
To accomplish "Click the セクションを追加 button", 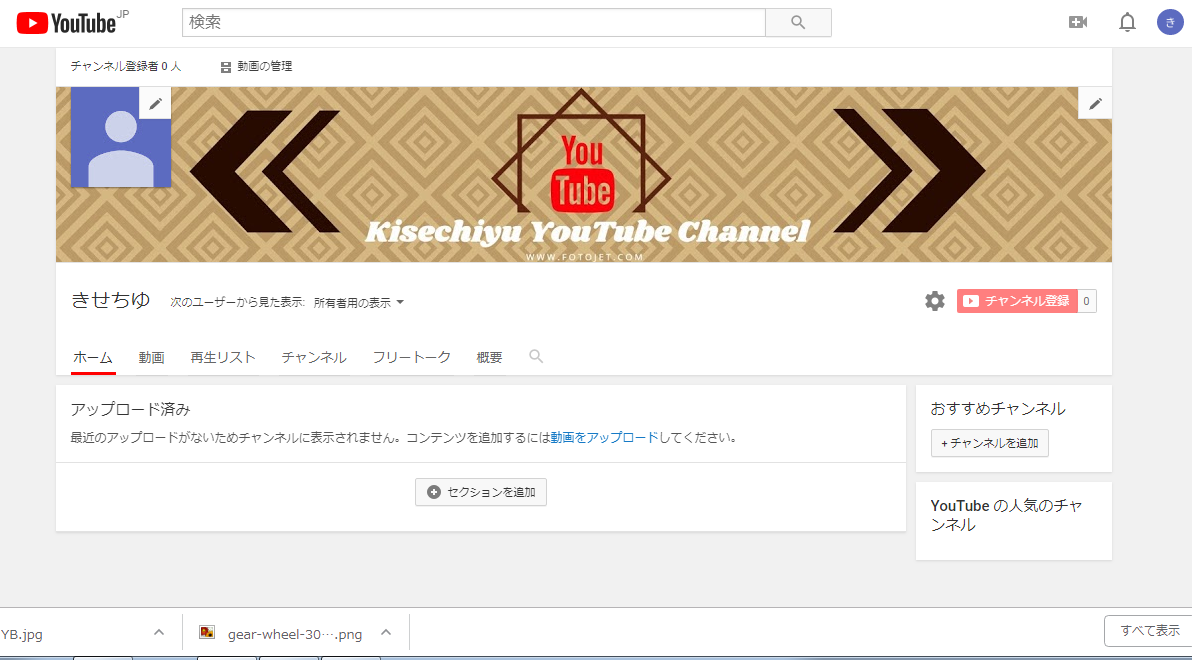I will coord(480,492).
